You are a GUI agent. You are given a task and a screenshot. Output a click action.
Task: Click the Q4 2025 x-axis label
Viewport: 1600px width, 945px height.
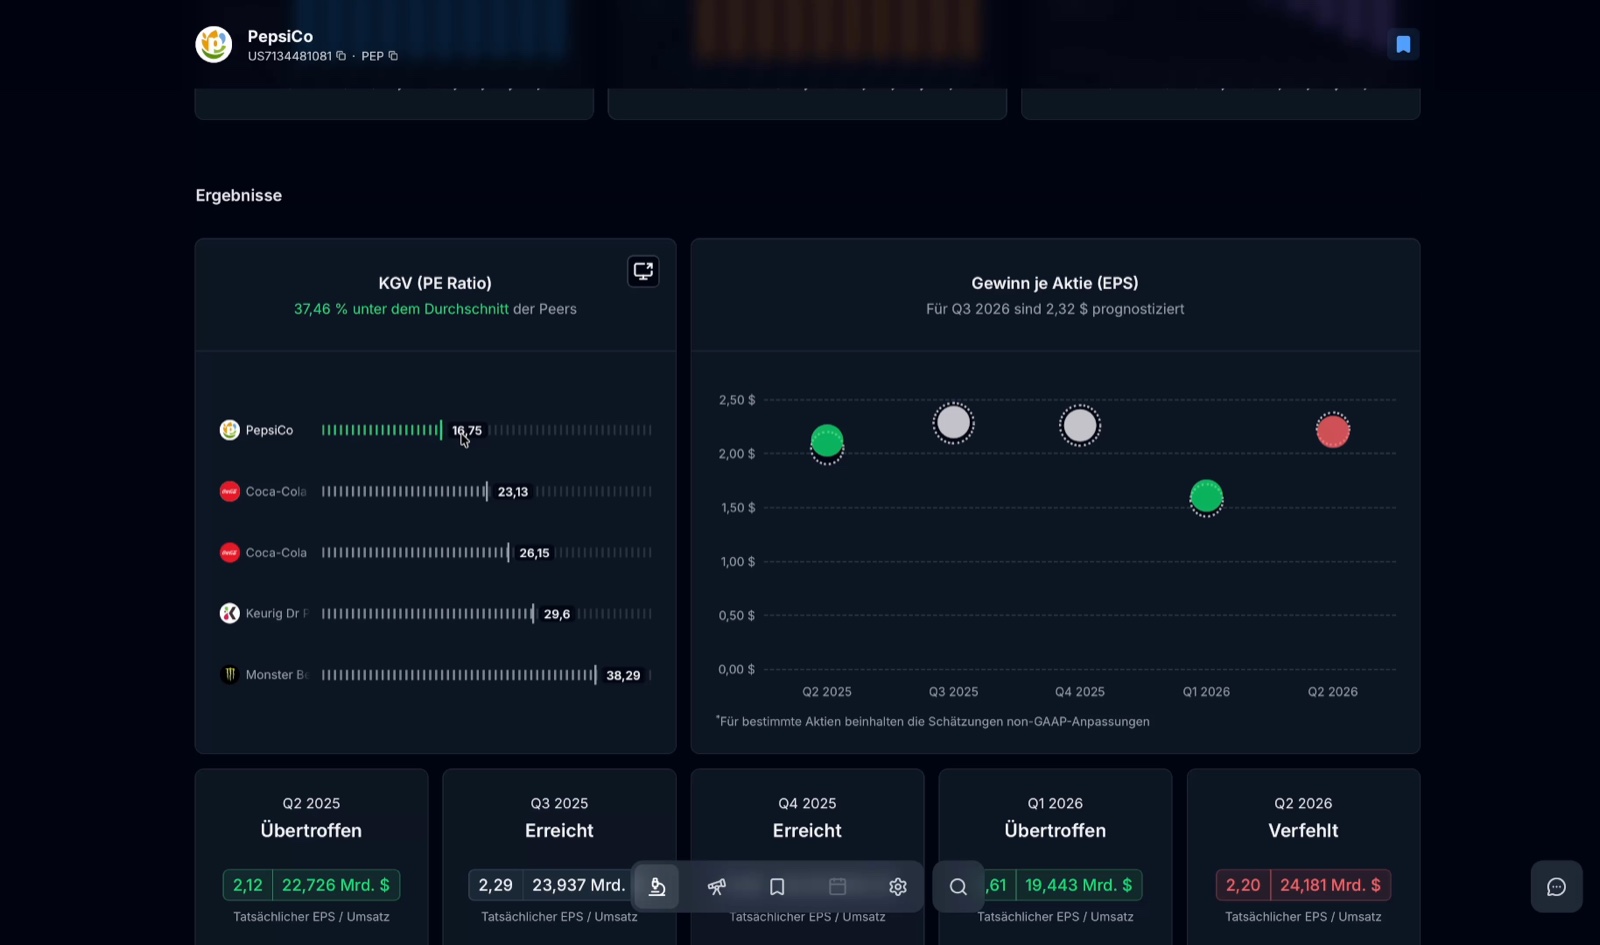(x=1080, y=692)
